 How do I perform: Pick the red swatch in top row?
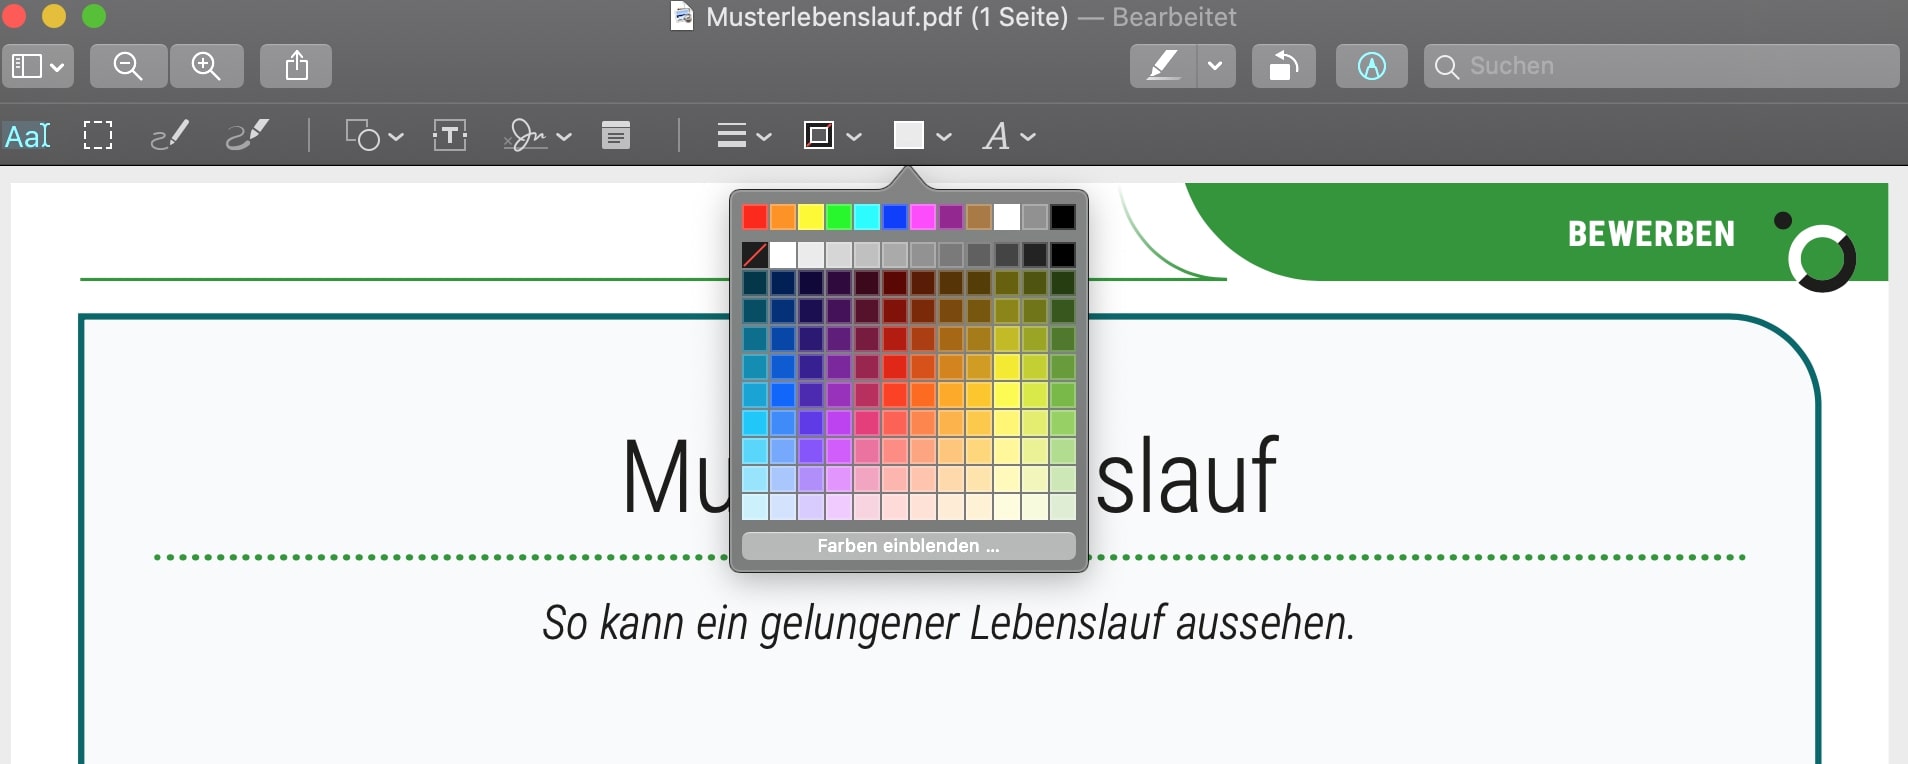click(755, 217)
